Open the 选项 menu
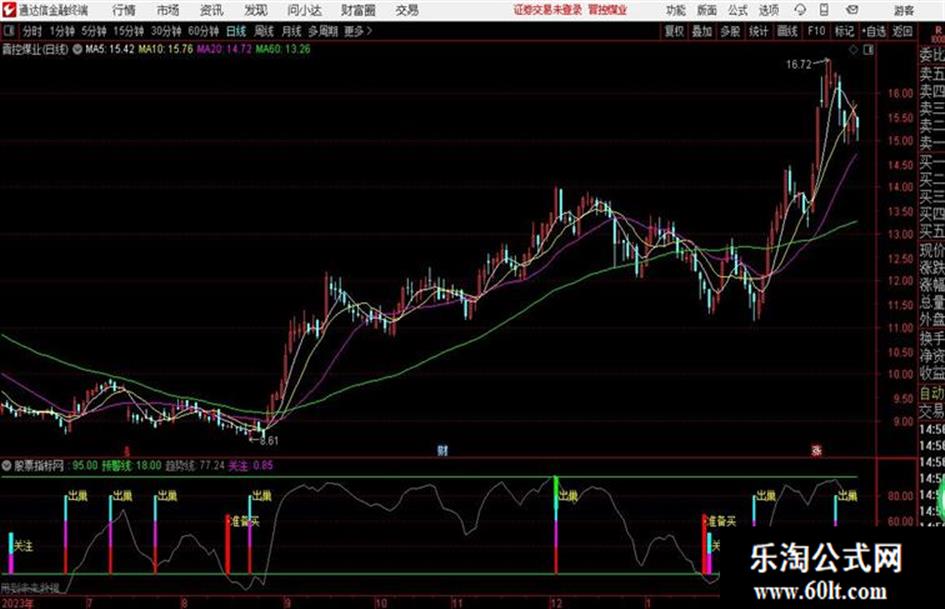 coord(769,10)
